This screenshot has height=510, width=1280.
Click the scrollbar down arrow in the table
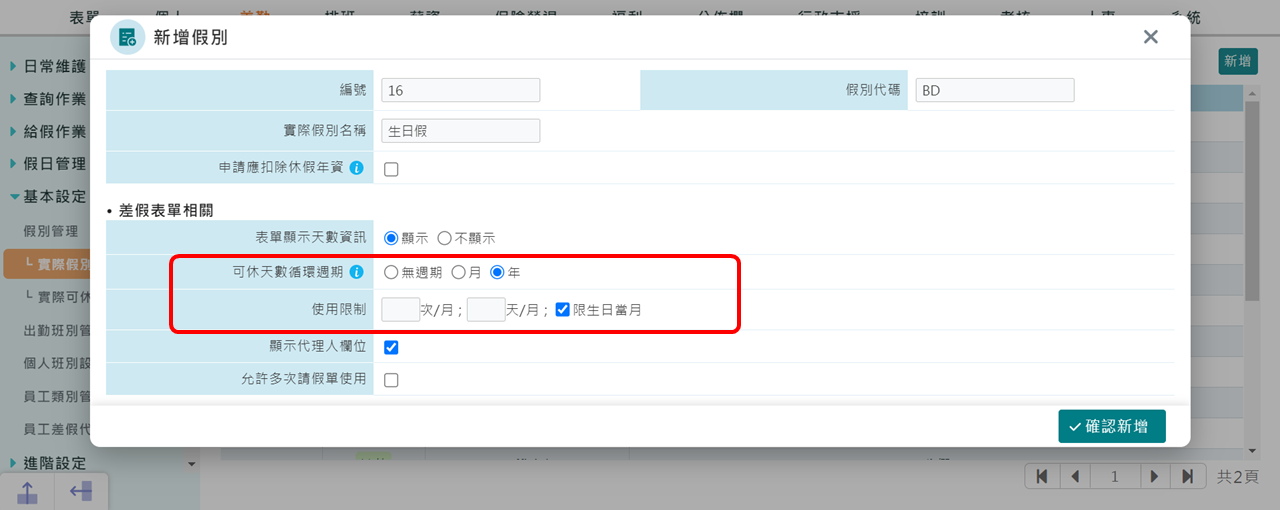point(1251,451)
